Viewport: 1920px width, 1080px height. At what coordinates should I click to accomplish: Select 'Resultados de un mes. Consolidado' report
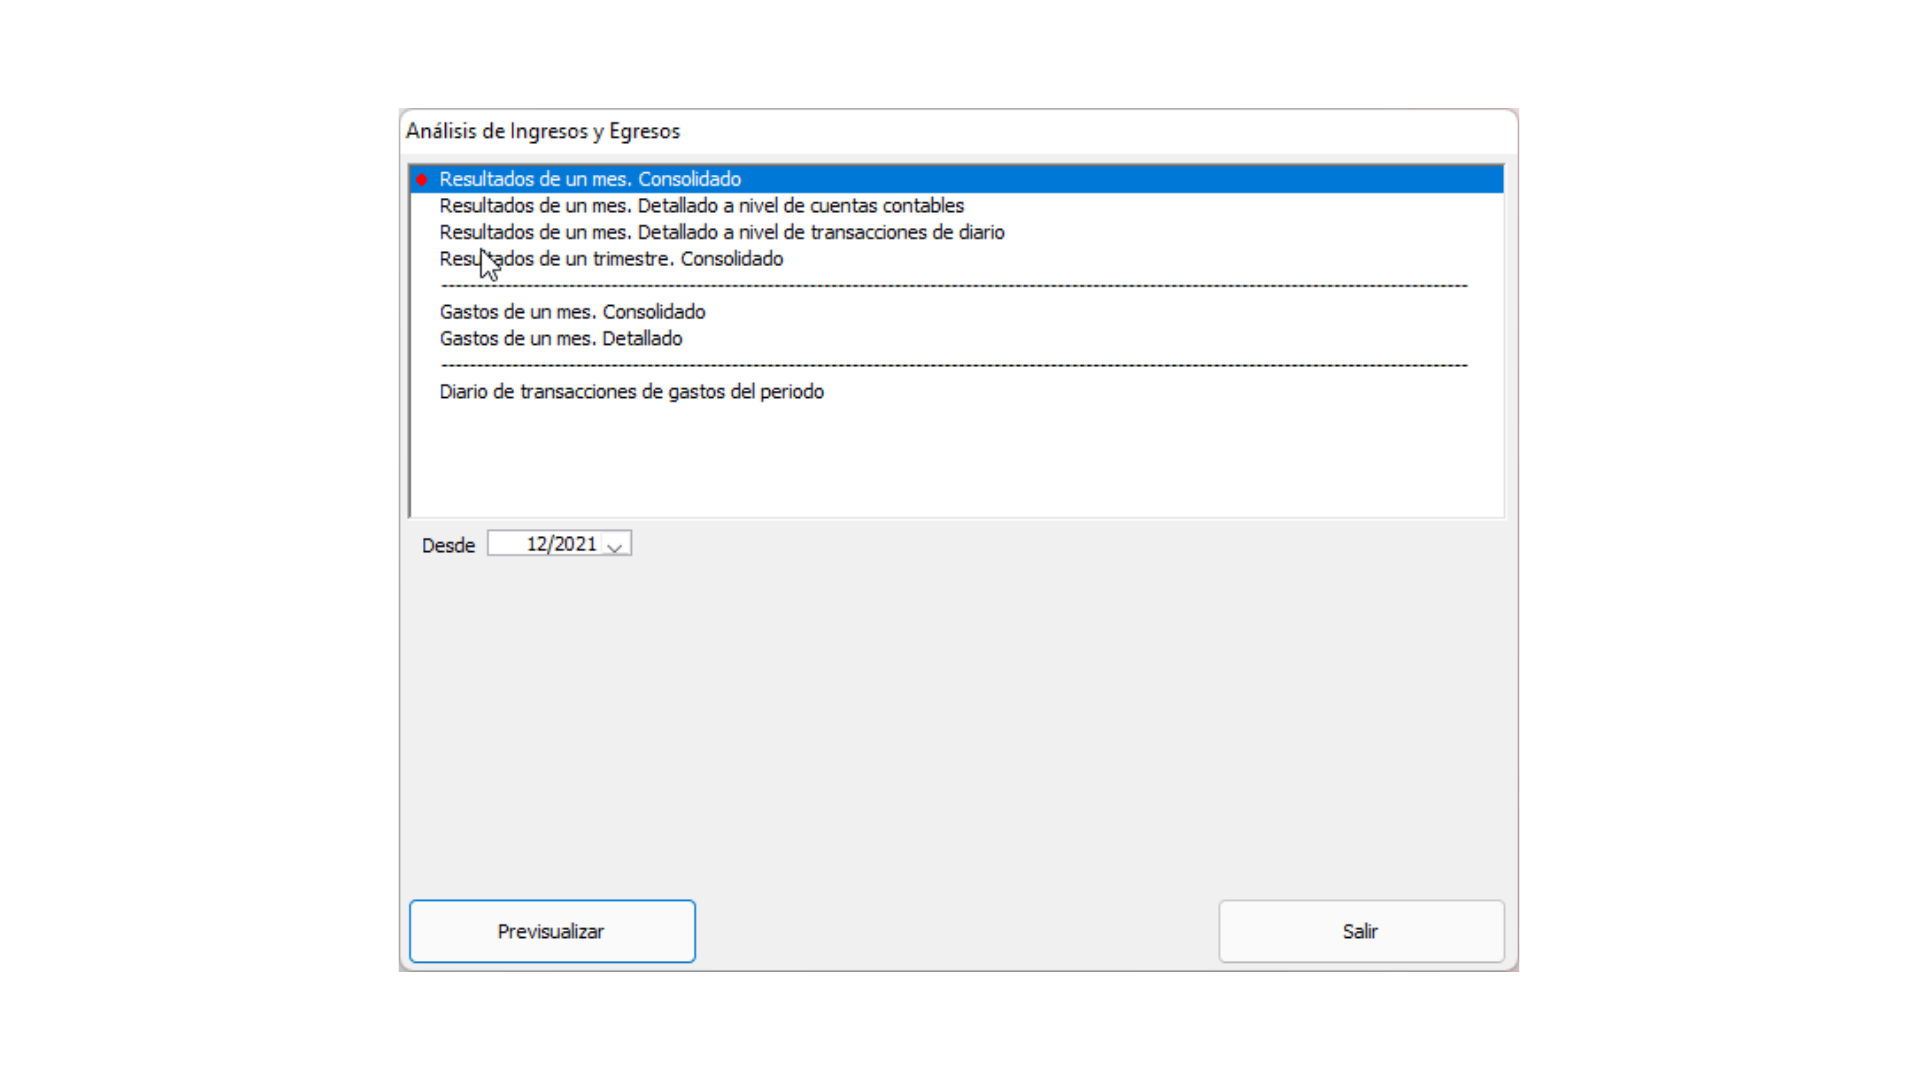pyautogui.click(x=590, y=180)
